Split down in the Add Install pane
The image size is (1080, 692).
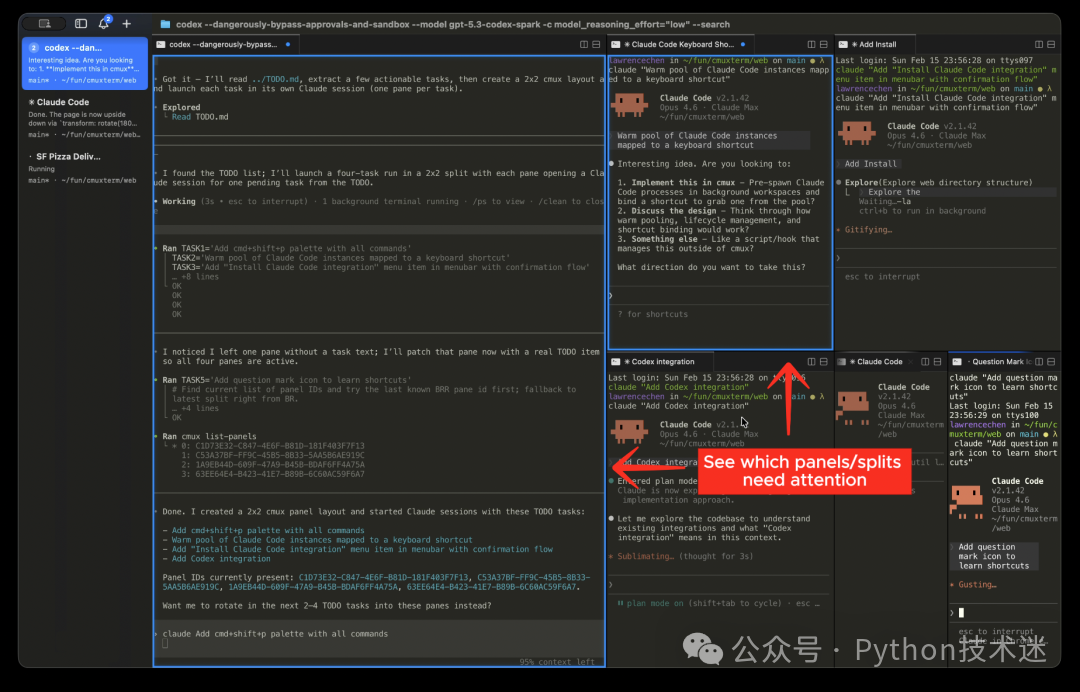[x=1051, y=44]
